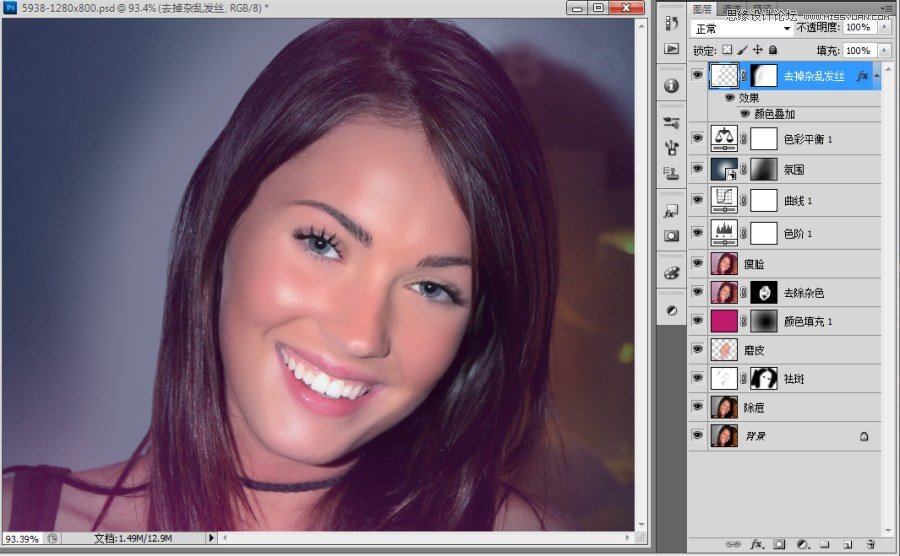Viewport: 900px width, 556px height.
Task: Click the delete layer trash icon
Action: (x=870, y=543)
